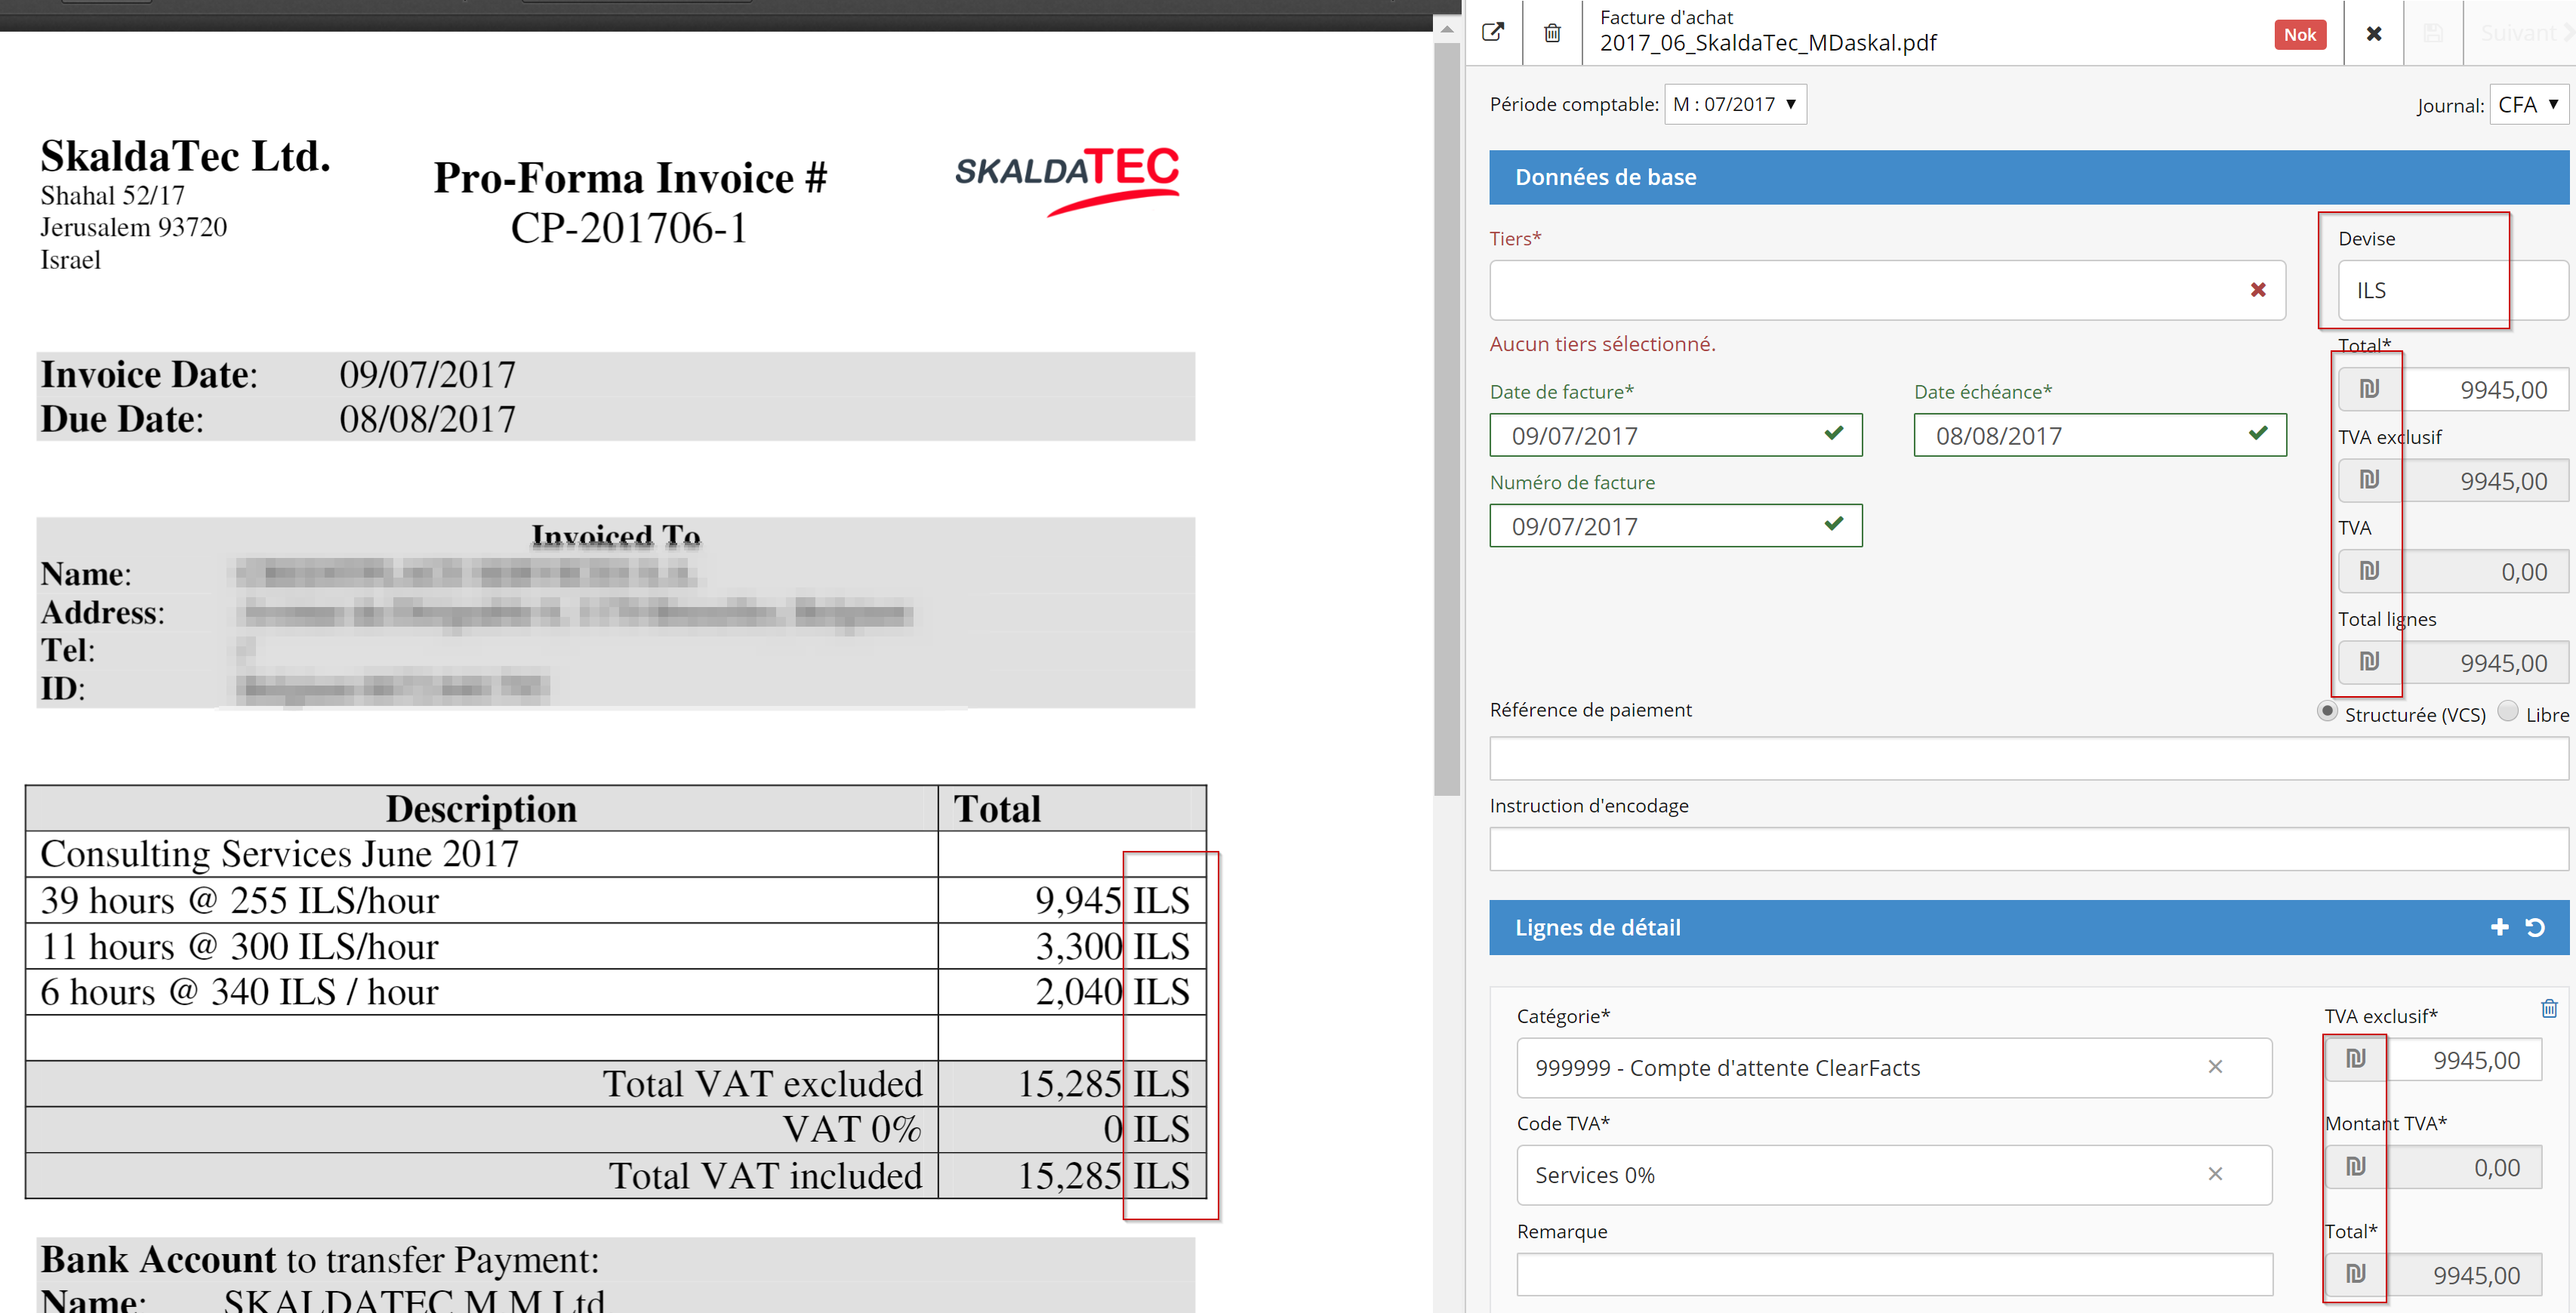Click the invoice number CP-201706-1 in PDF
Viewport: 2576px width, 1313px height.
(629, 229)
